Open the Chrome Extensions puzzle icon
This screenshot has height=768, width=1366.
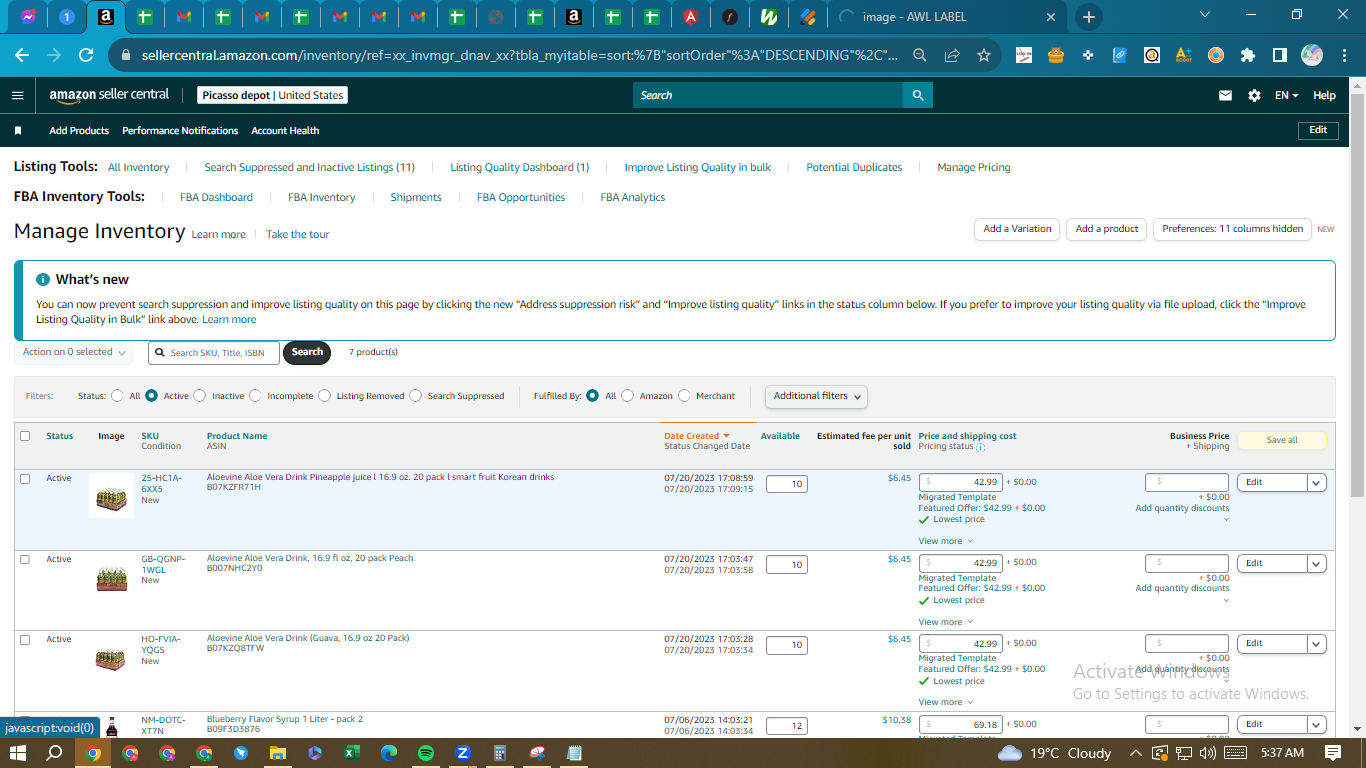tap(1247, 56)
